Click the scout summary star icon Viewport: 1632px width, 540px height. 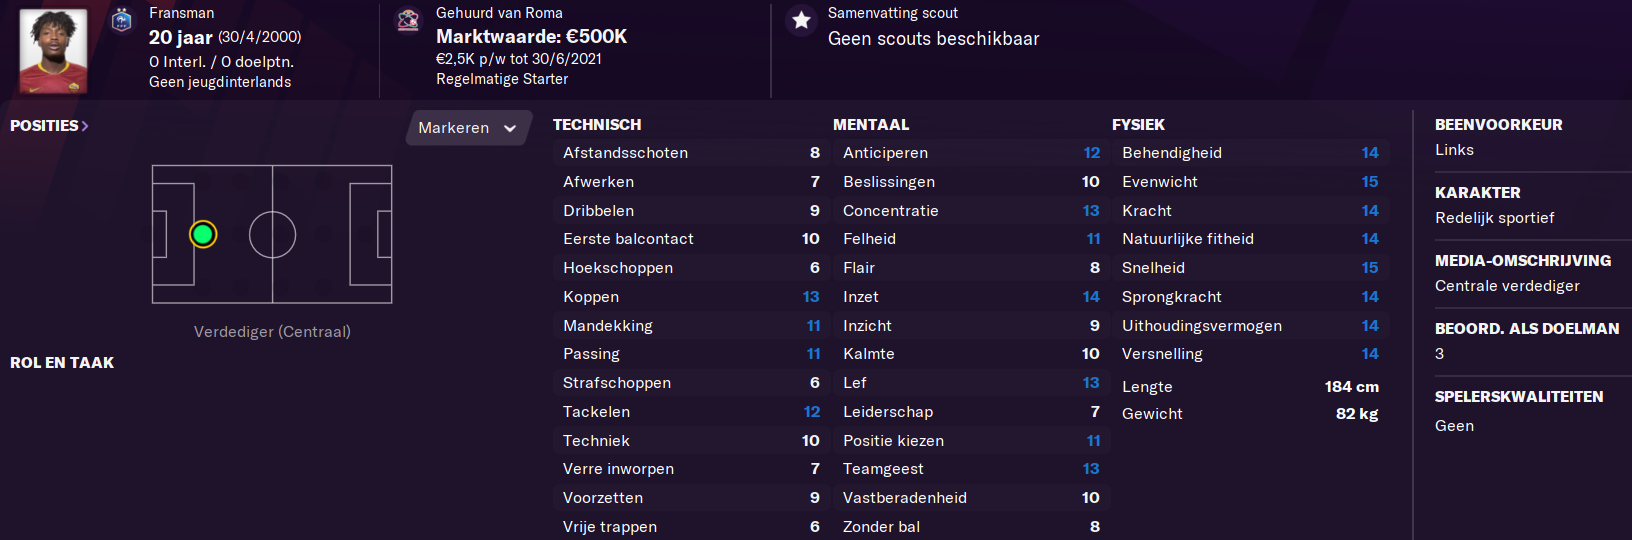coord(801,20)
